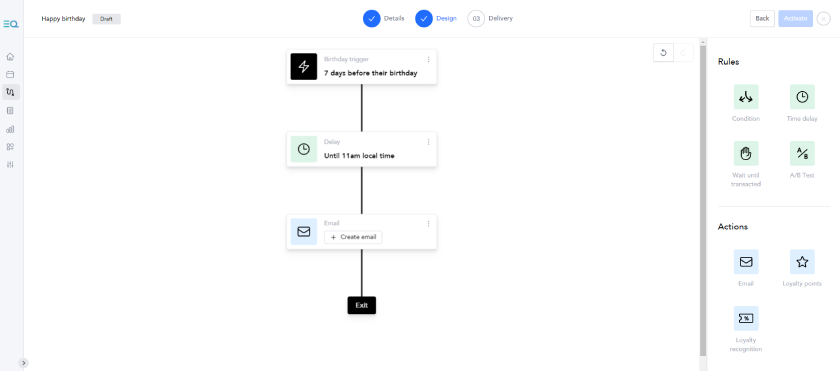The height and width of the screenshot is (371, 840).
Task: Expand the sidebar with the chevron
Action: click(24, 363)
